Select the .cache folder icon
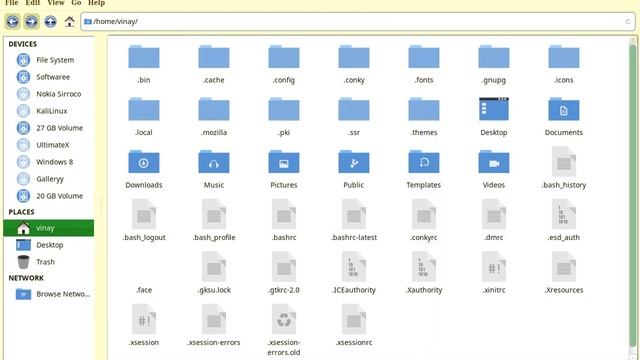The height and width of the screenshot is (360, 640). (x=214, y=57)
